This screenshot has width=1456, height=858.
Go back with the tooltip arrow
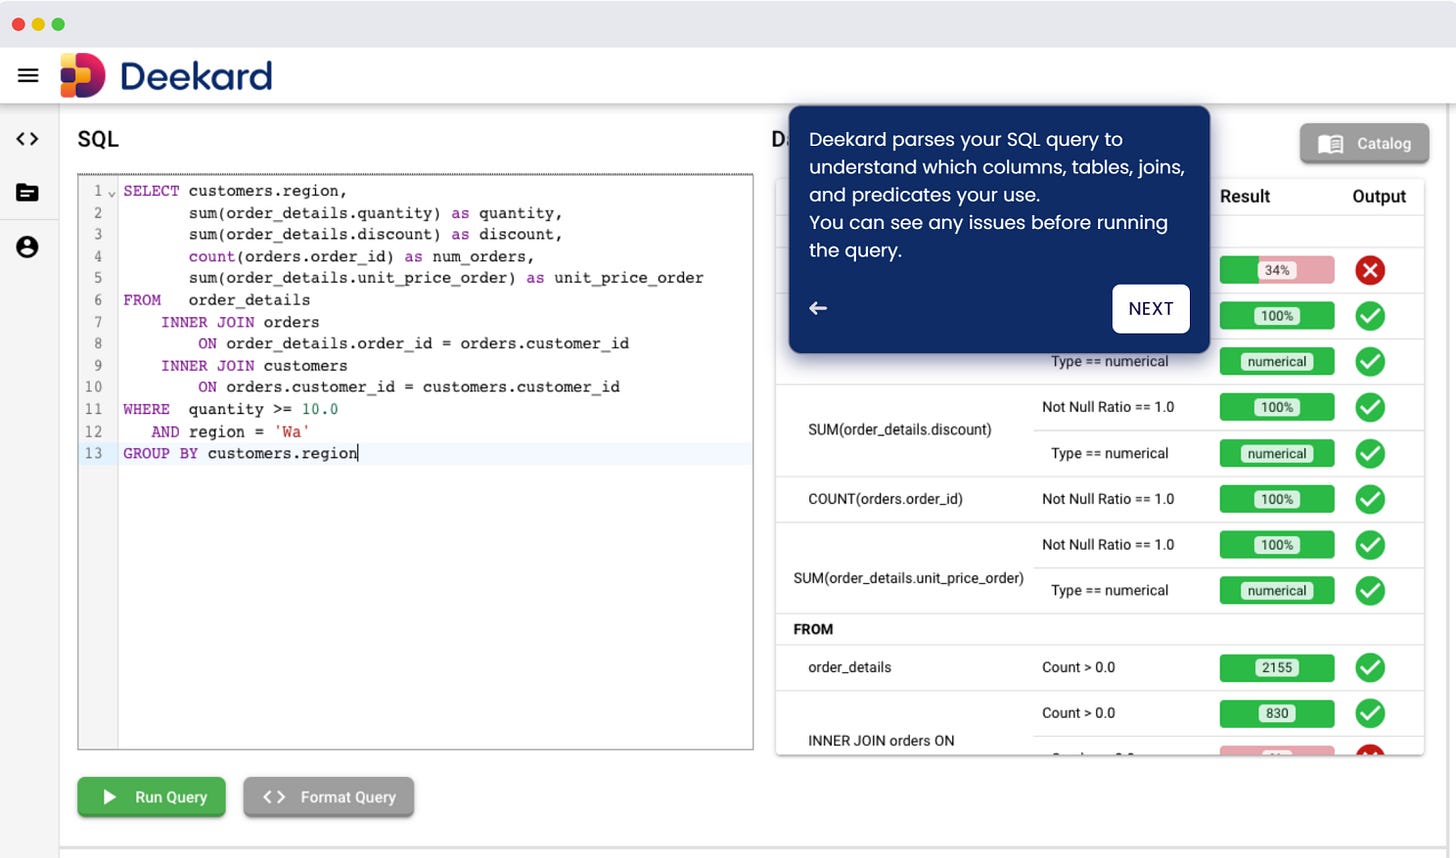818,308
